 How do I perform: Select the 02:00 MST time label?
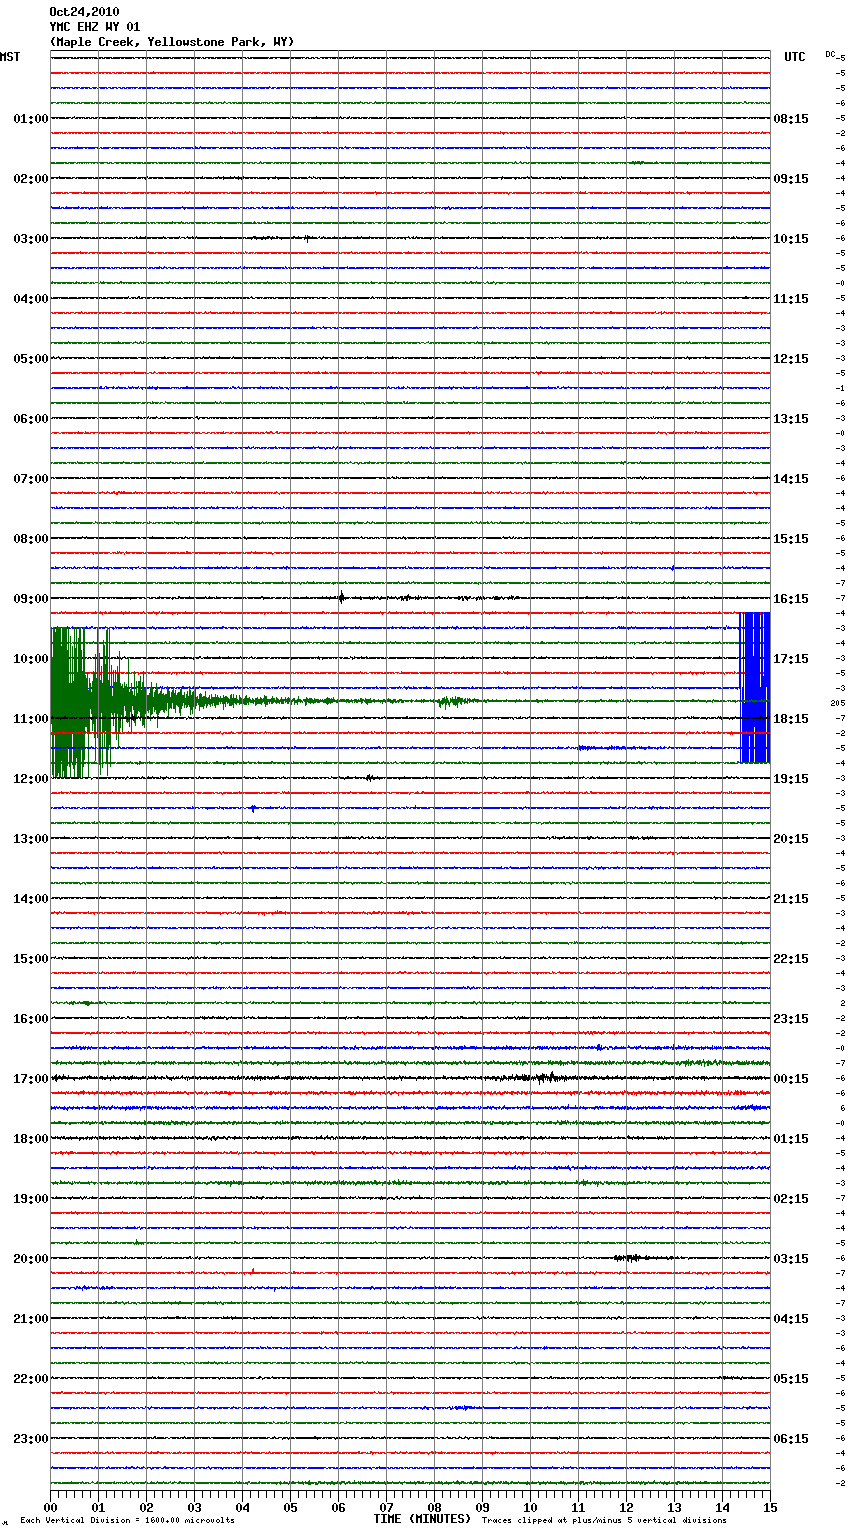[30, 179]
